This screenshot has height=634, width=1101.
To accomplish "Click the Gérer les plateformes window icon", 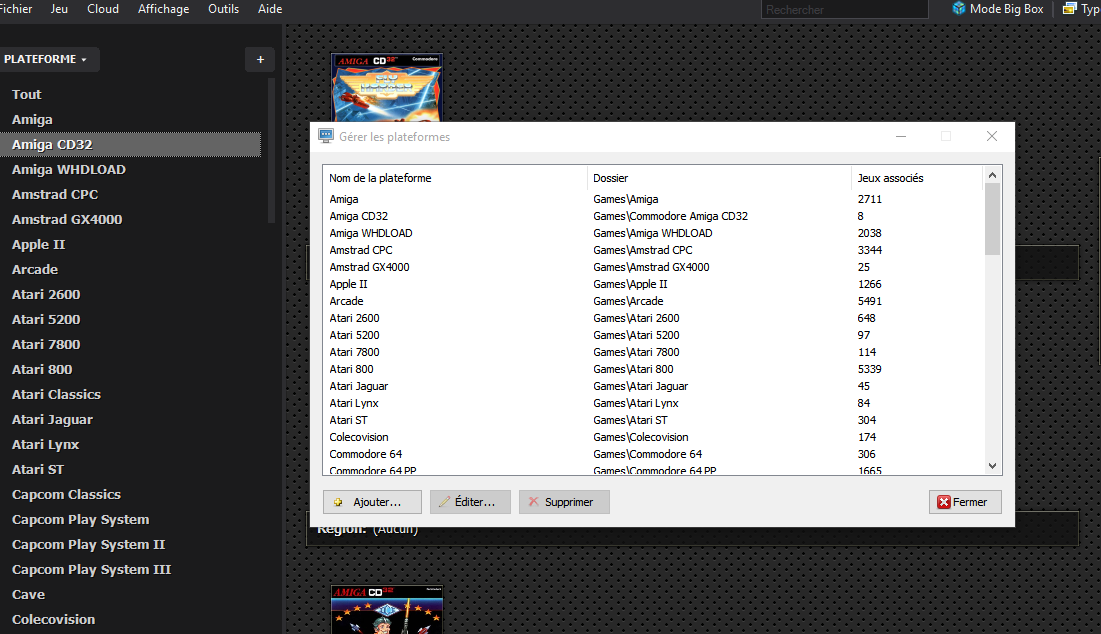I will (x=326, y=136).
